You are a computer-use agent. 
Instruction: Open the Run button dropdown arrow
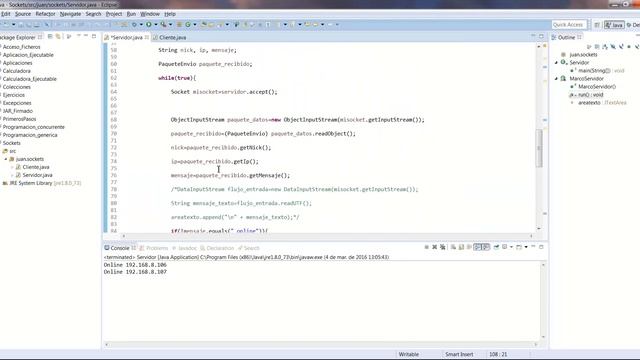(x=156, y=24)
